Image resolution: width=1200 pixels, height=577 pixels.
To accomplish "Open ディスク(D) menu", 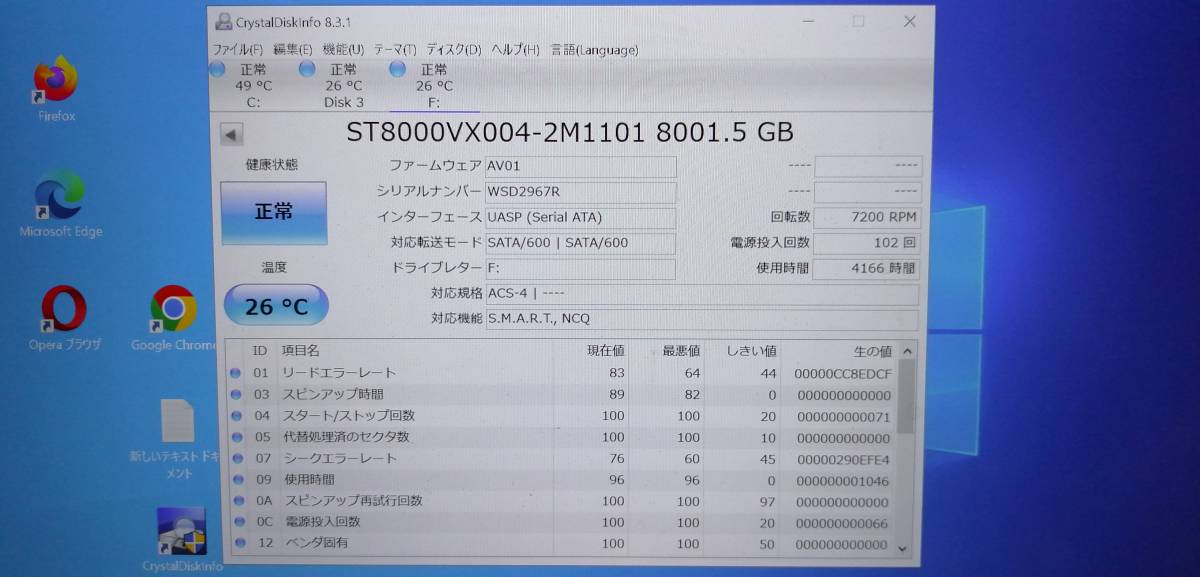I will [453, 49].
